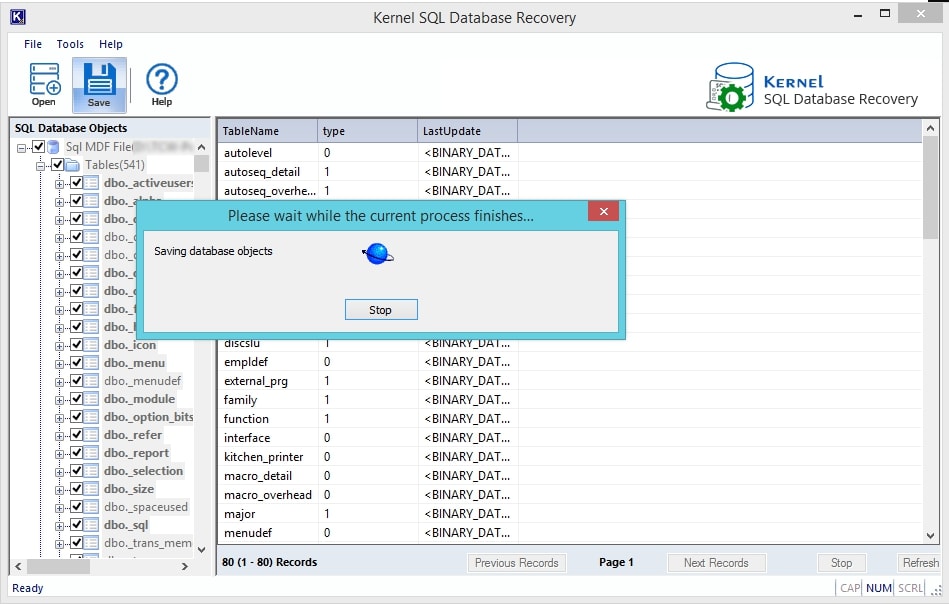Expand the dbo._activeusers tree node
This screenshot has height=604, width=949.
pyautogui.click(x=59, y=184)
